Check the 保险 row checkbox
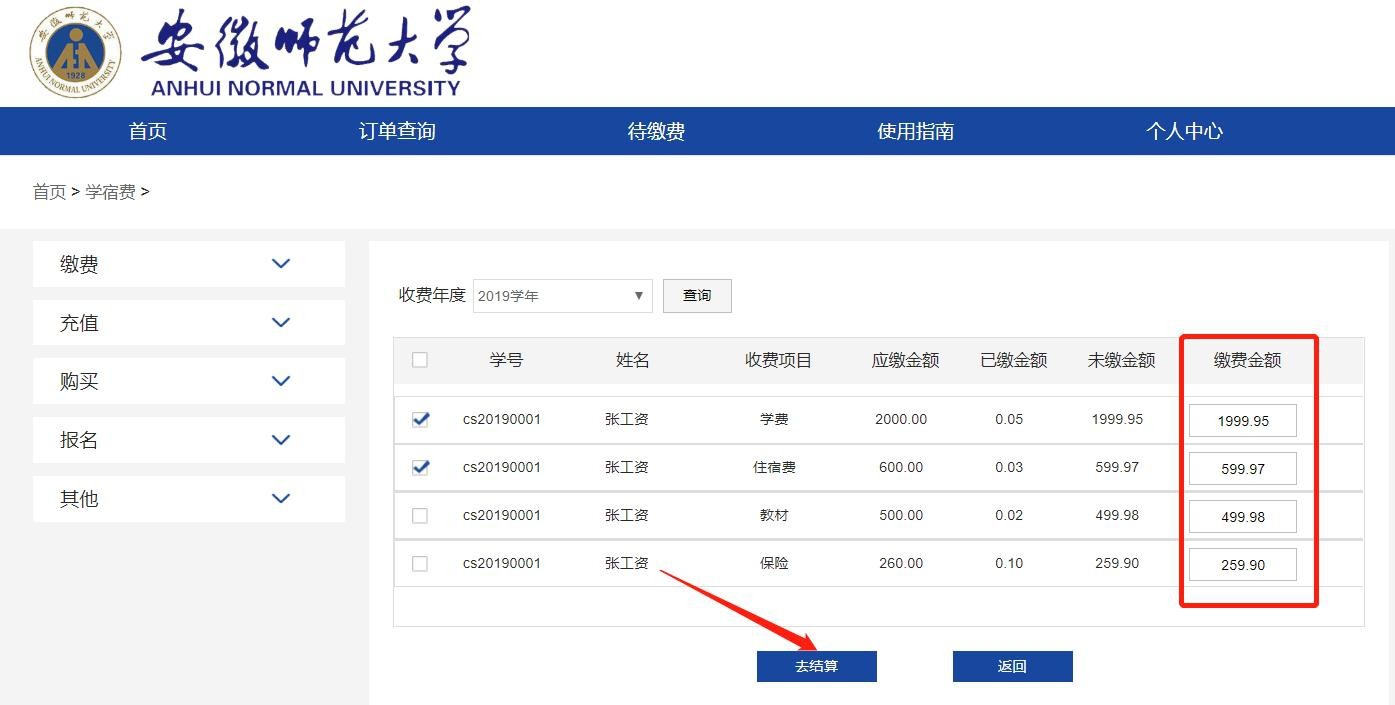The height and width of the screenshot is (705, 1395). 420,563
